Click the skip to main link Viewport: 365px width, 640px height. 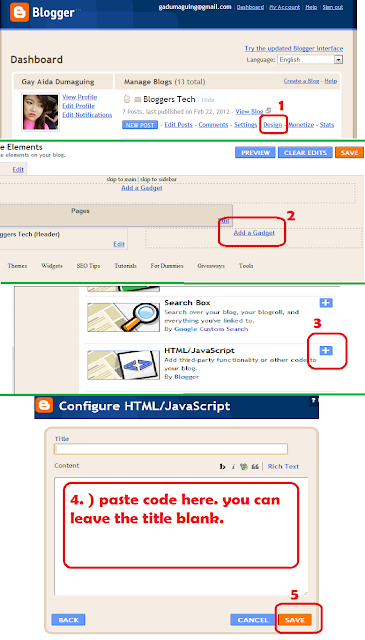click(121, 179)
